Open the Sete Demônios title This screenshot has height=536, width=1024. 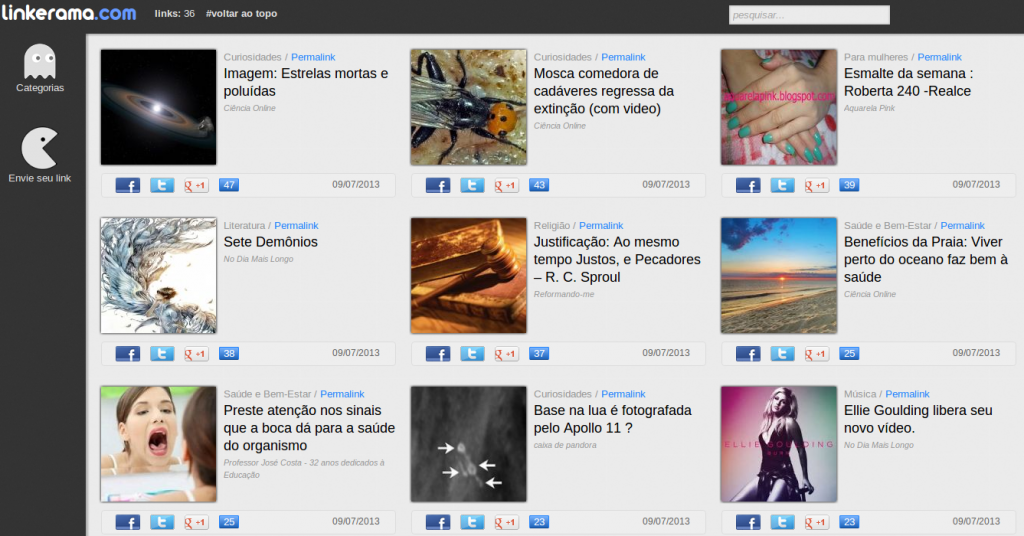(270, 242)
